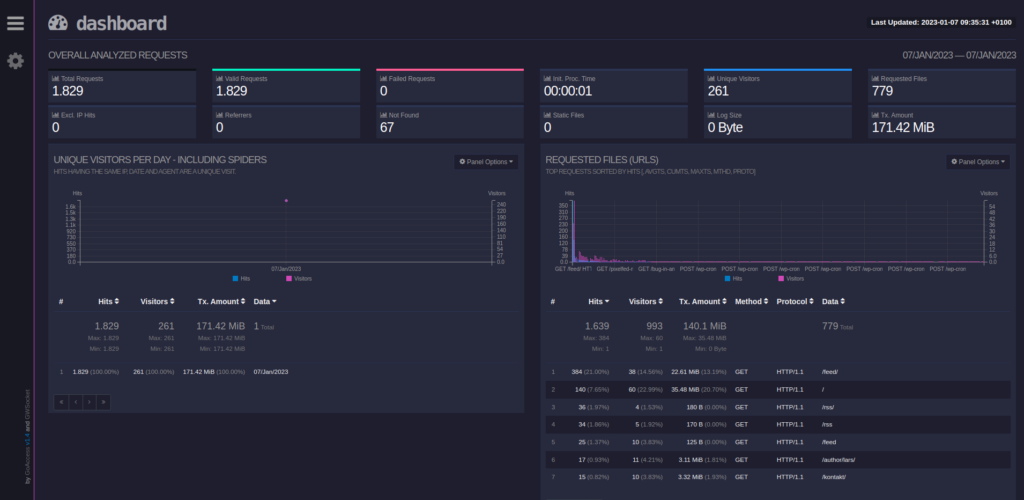Click the 171.42 MiB Tx. Amount stat
Screen dimensions: 1024x500
click(903, 127)
